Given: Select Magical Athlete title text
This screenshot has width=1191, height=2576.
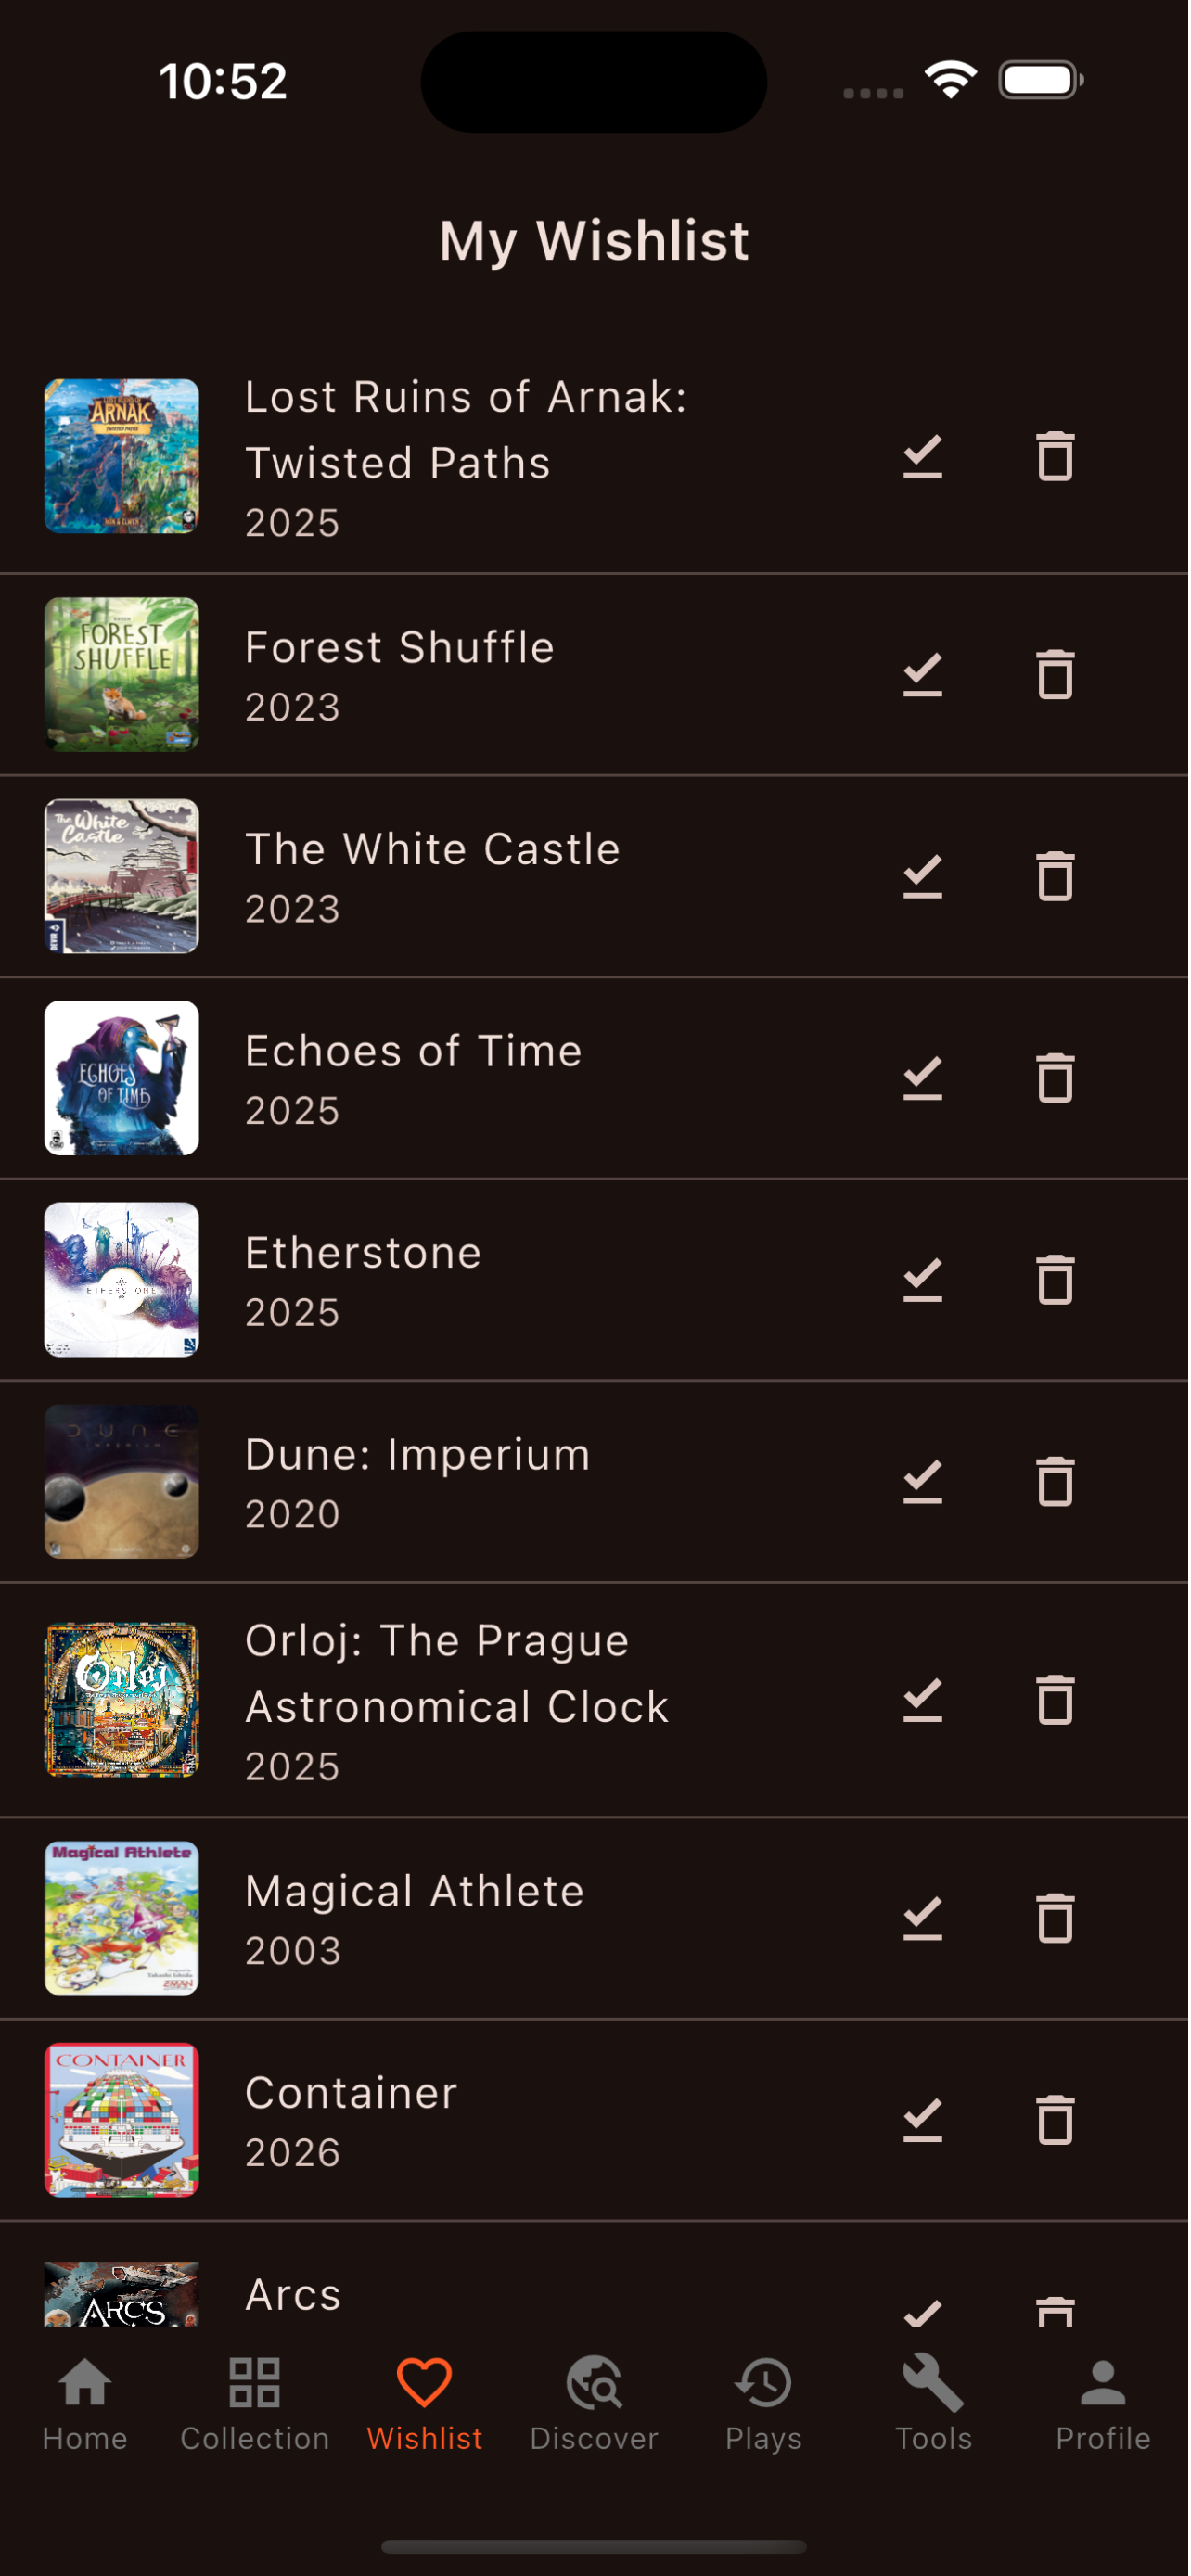Looking at the screenshot, I should [x=415, y=1892].
